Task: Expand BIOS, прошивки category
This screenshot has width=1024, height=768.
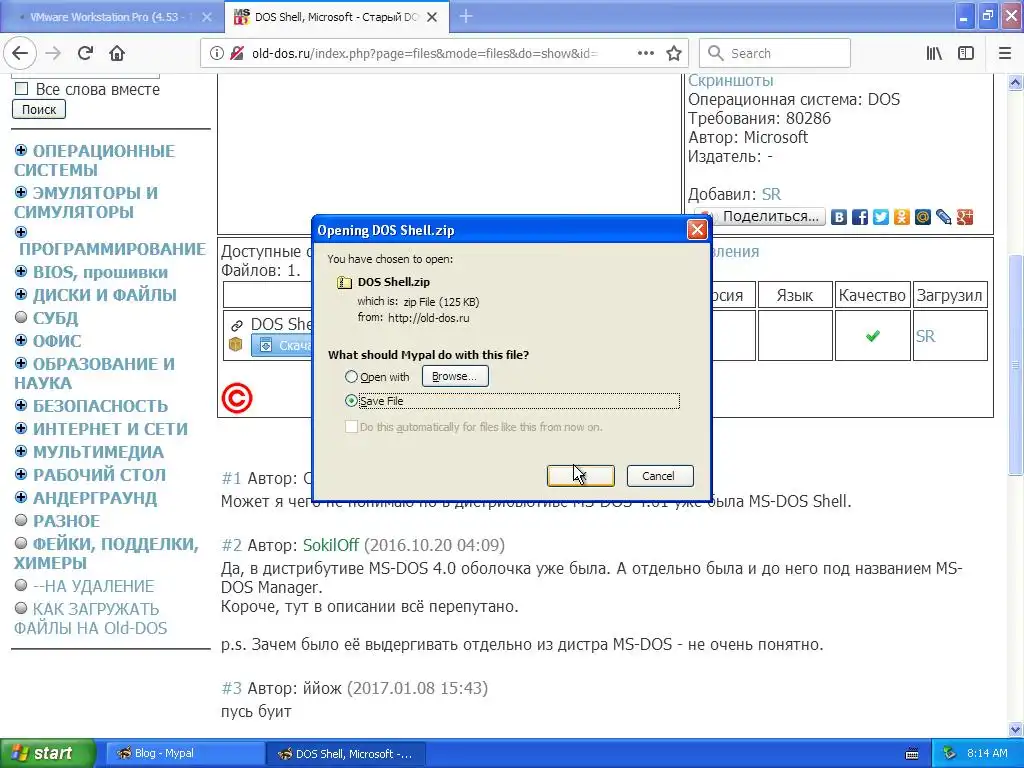Action: pyautogui.click(x=21, y=271)
